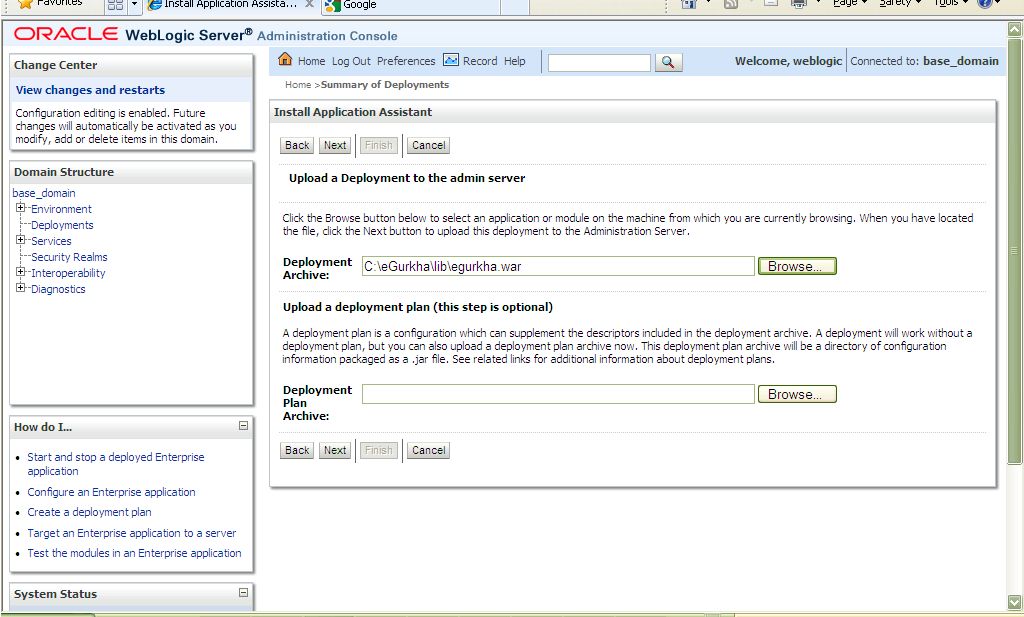This screenshot has width=1024, height=617.
Task: Browse for the Deployment Archive file
Action: tap(797, 266)
